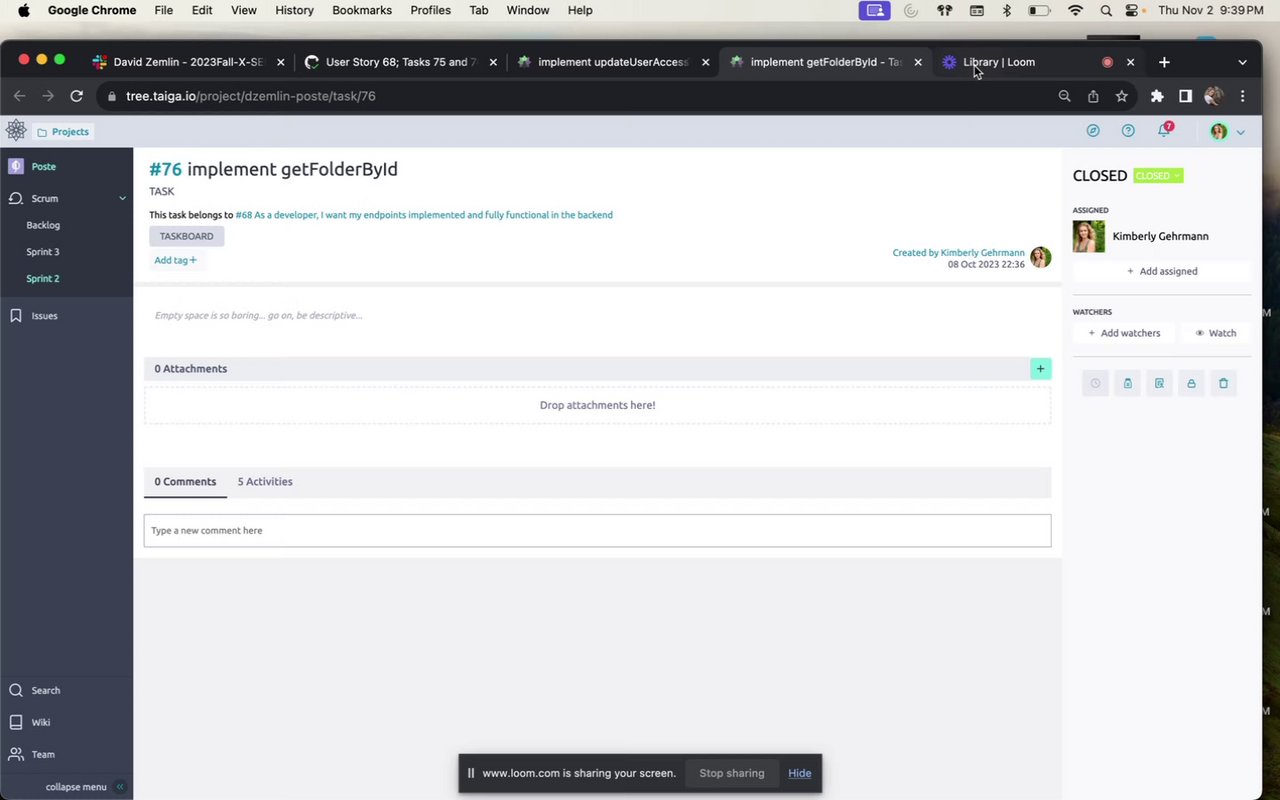Open Profiles menu in macOS menu bar
Screen dimensions: 1280x800
click(x=431, y=10)
